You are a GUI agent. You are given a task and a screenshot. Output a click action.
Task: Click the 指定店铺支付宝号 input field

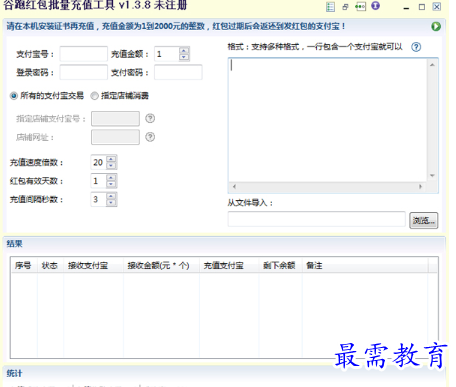tap(115, 119)
